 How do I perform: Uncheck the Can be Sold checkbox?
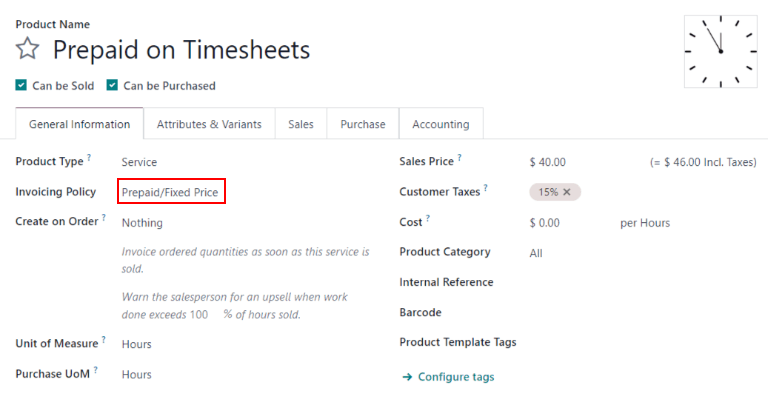click(21, 86)
